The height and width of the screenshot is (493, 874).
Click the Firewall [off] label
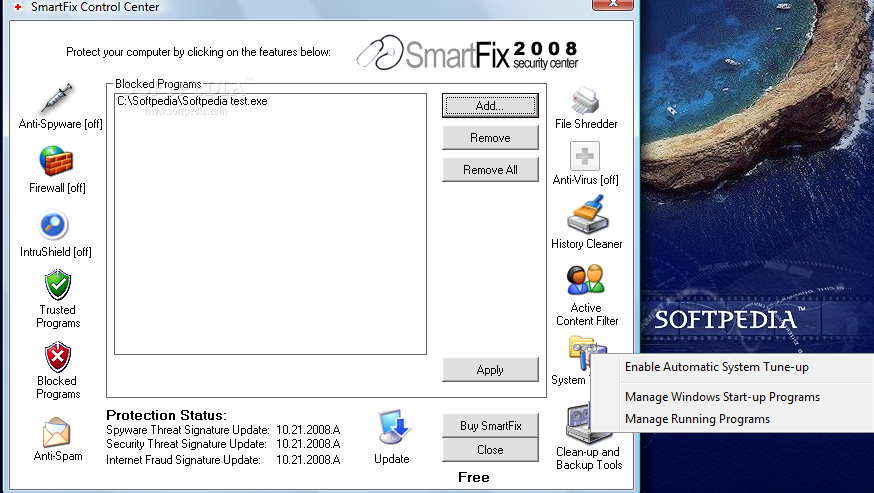[57, 188]
